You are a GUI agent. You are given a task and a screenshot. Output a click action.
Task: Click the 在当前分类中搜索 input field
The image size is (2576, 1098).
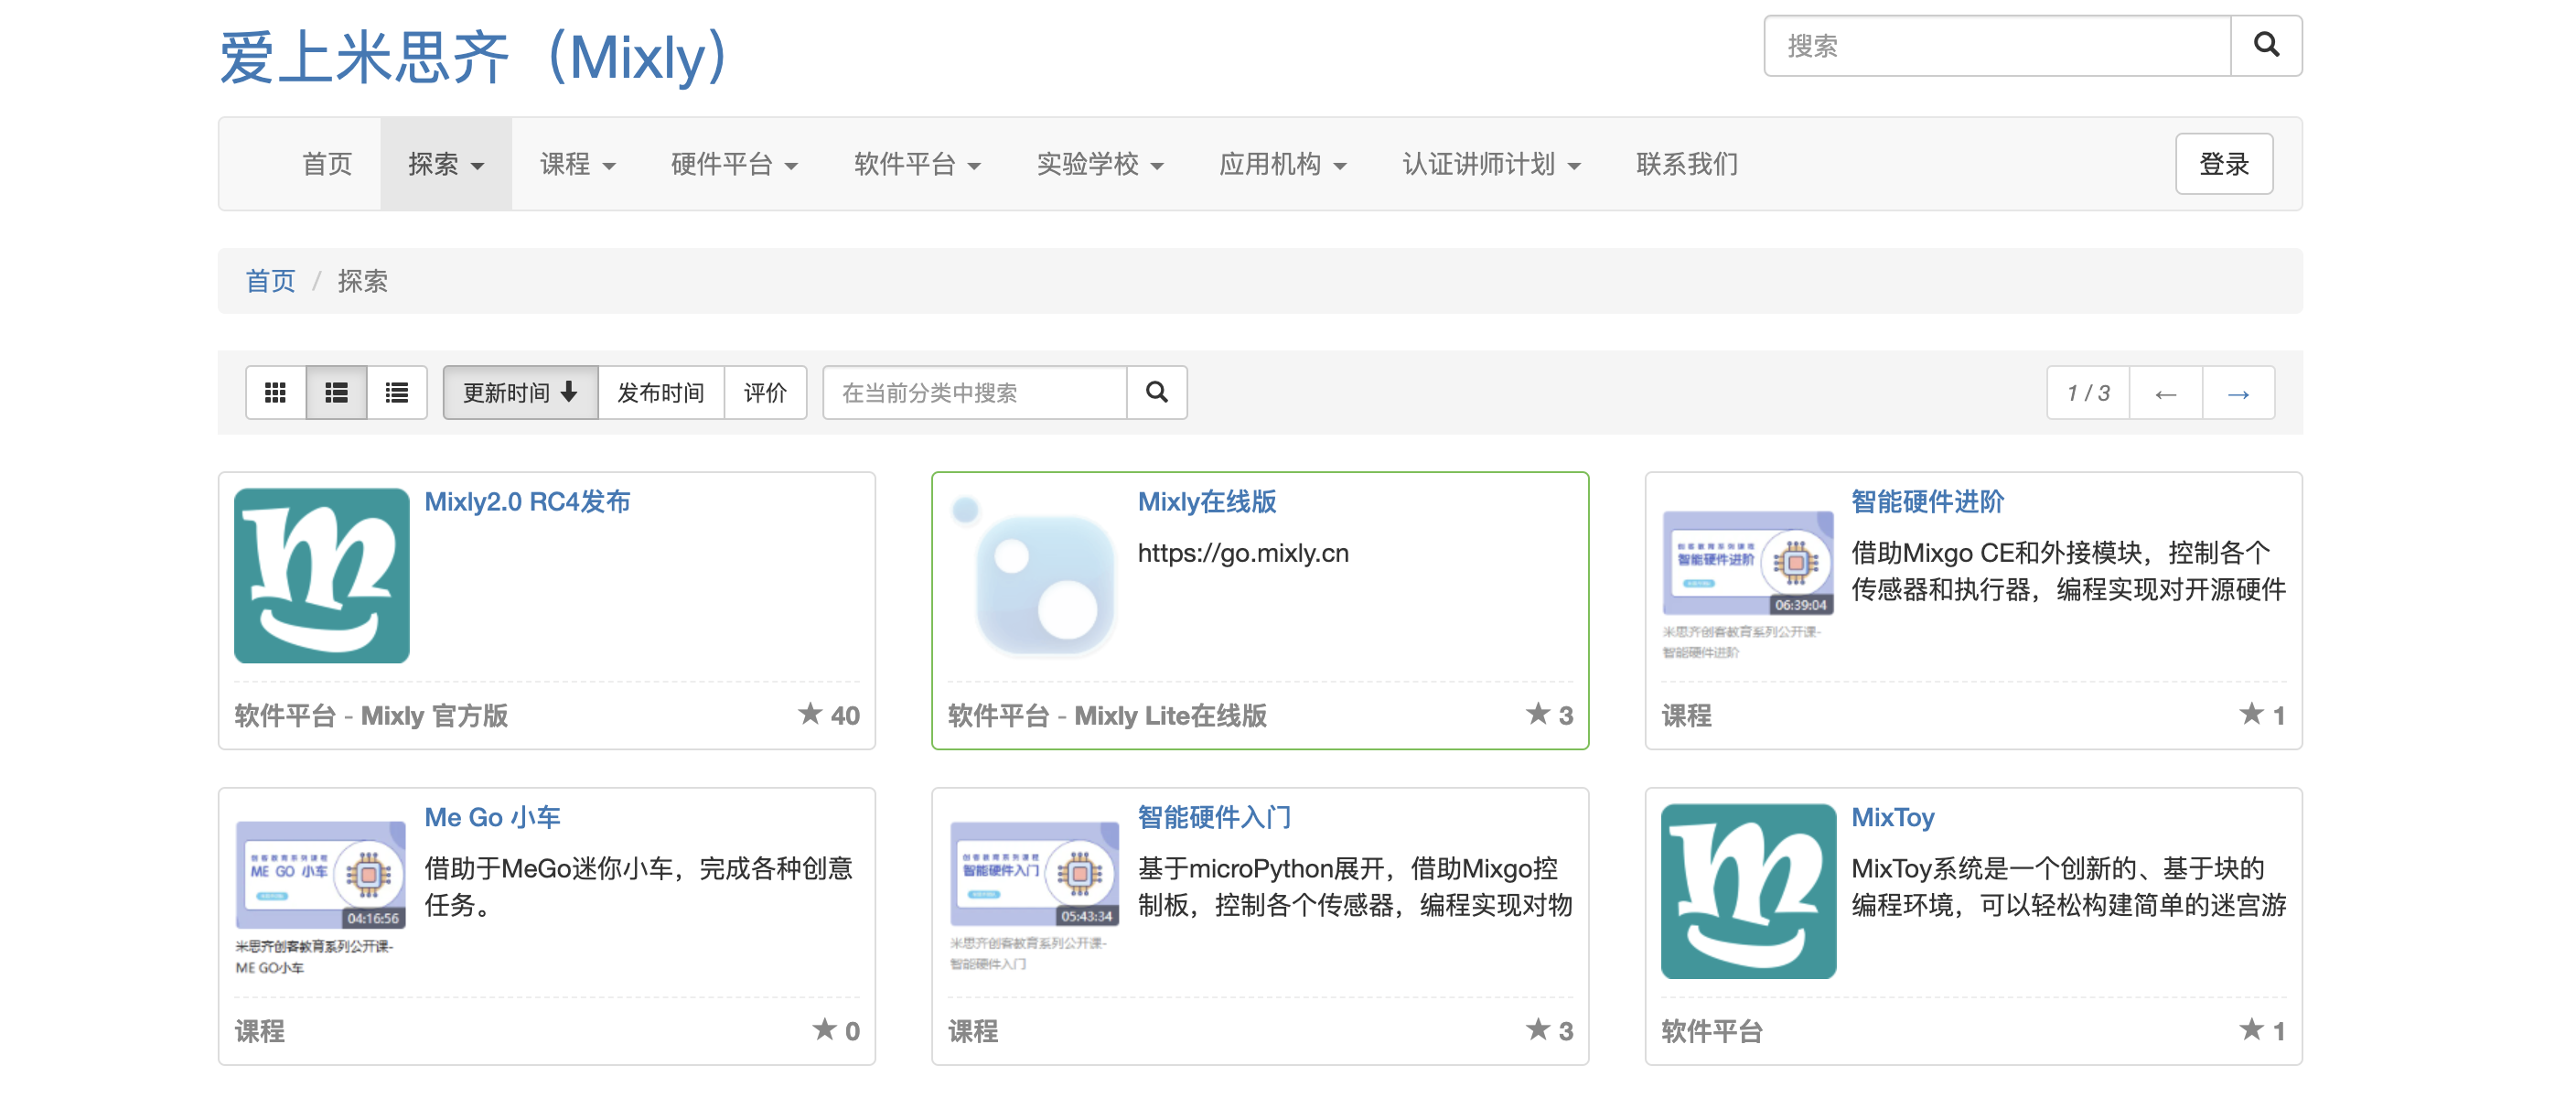[974, 392]
